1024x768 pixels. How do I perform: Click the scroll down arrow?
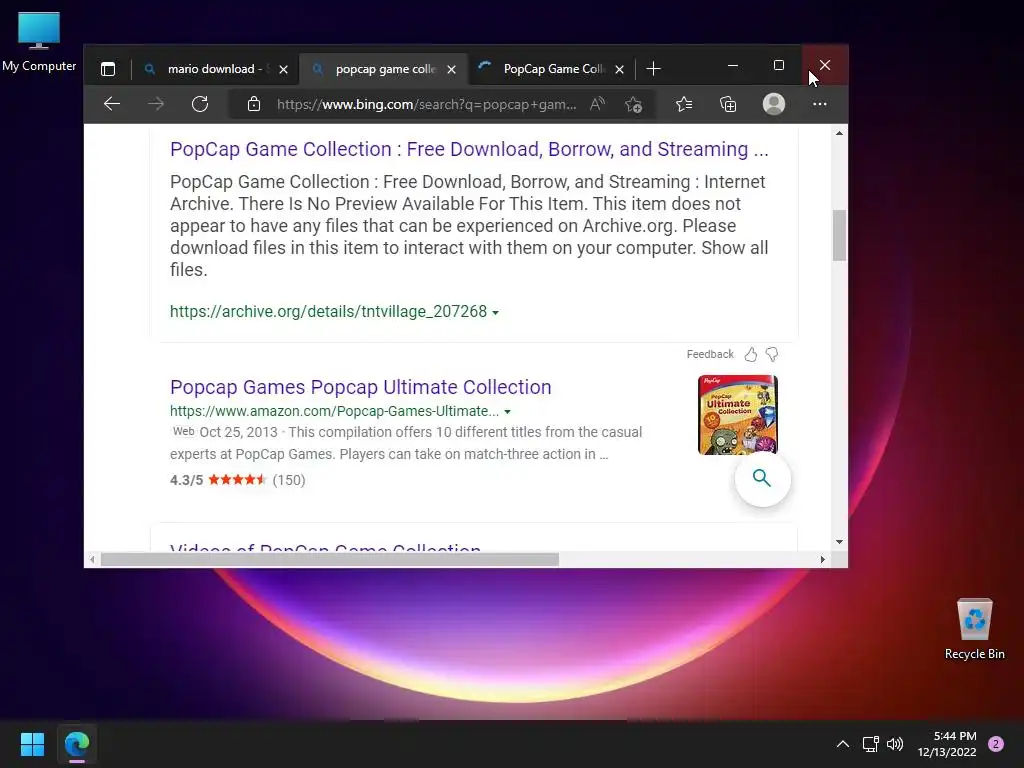(x=839, y=542)
